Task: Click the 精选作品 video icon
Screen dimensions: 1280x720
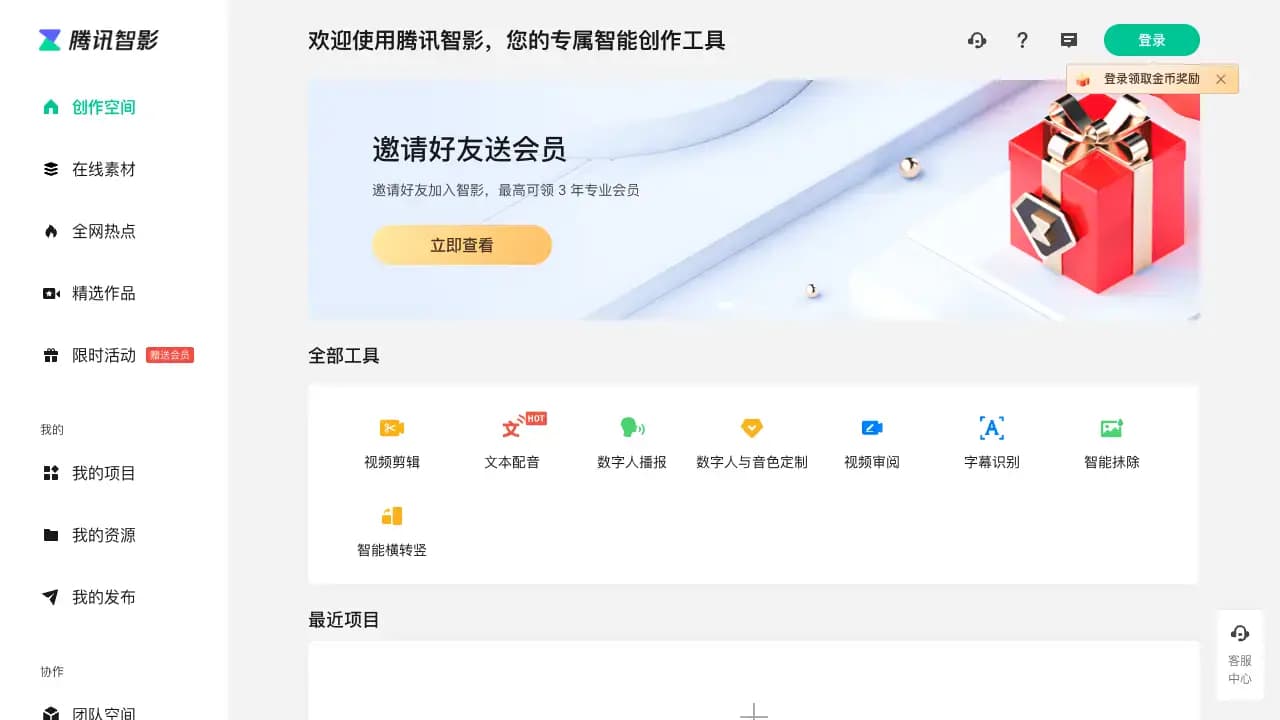Action: coord(51,293)
